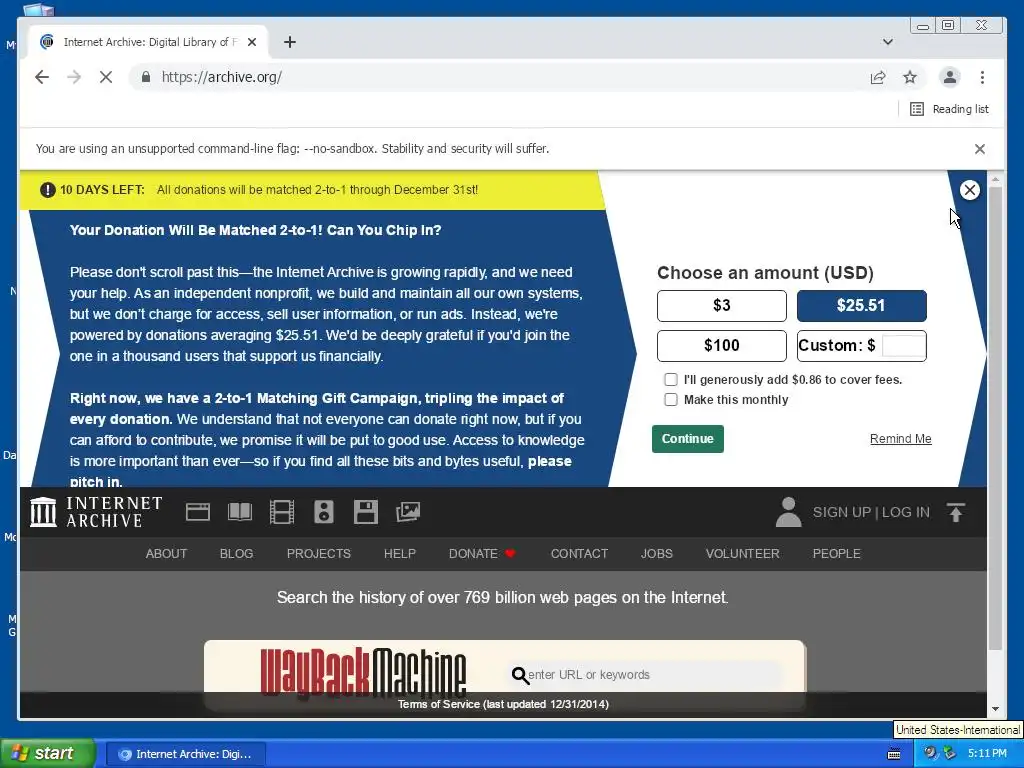Screen dimensions: 1024x768
Task: Click the page scrollbar up arrow
Action: coord(995,179)
